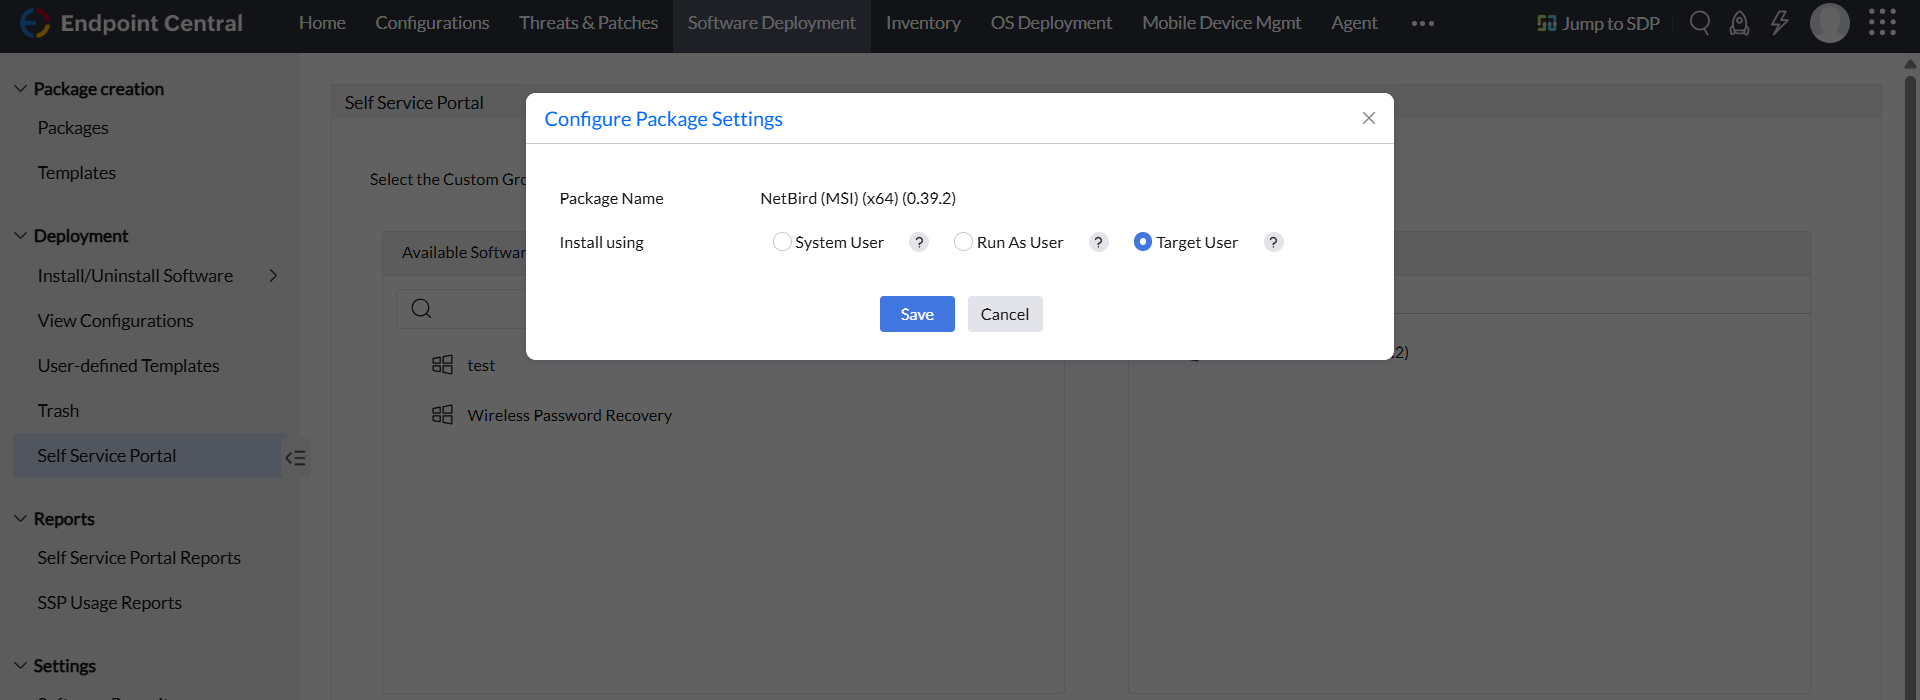Close the Configure Package Settings dialog
The image size is (1920, 700).
click(1369, 118)
